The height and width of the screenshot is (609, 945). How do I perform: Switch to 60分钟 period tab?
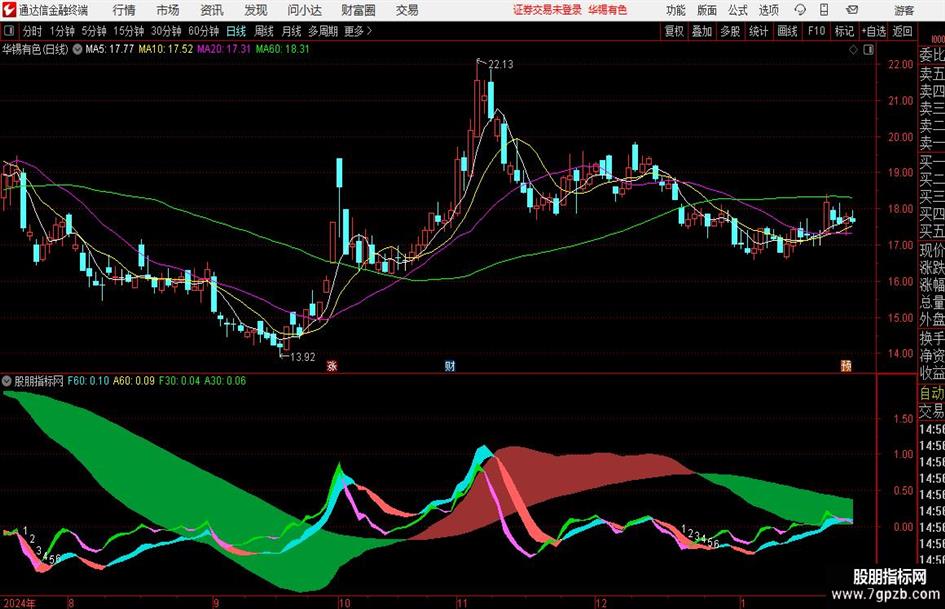(204, 31)
